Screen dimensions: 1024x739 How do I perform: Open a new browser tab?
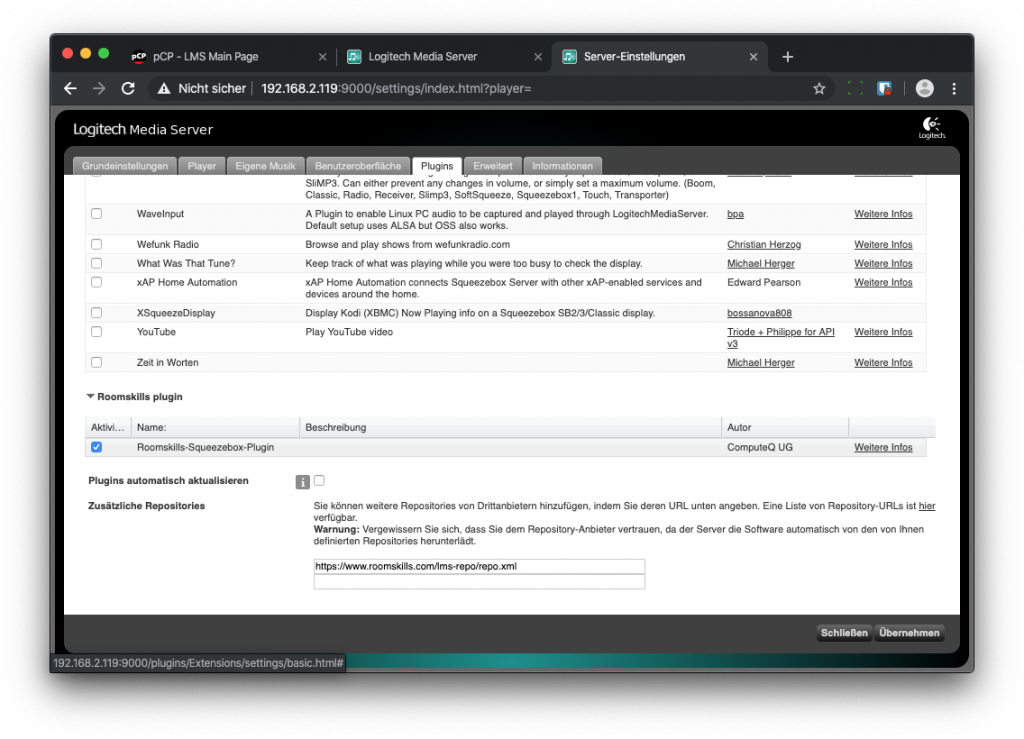tap(788, 57)
